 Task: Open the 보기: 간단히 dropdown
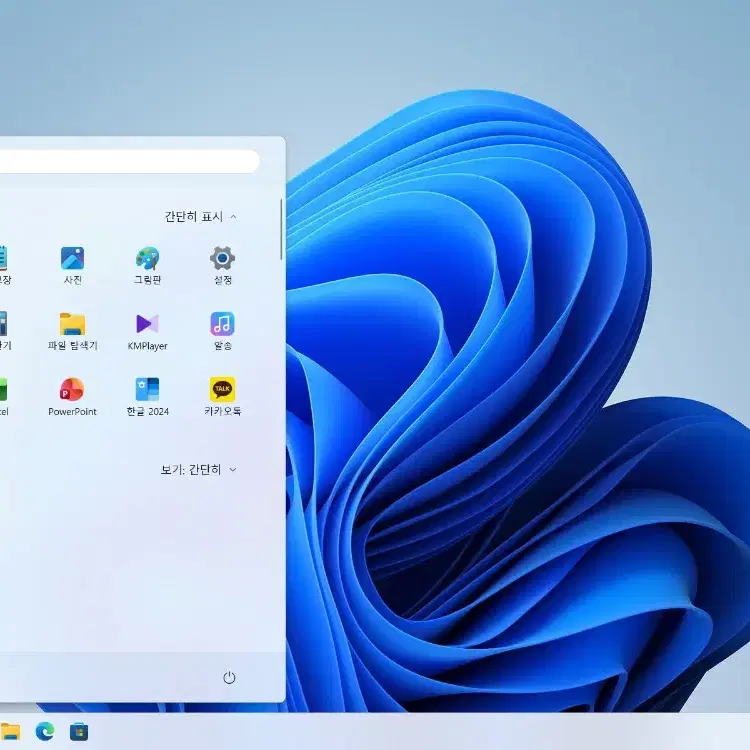[x=199, y=470]
